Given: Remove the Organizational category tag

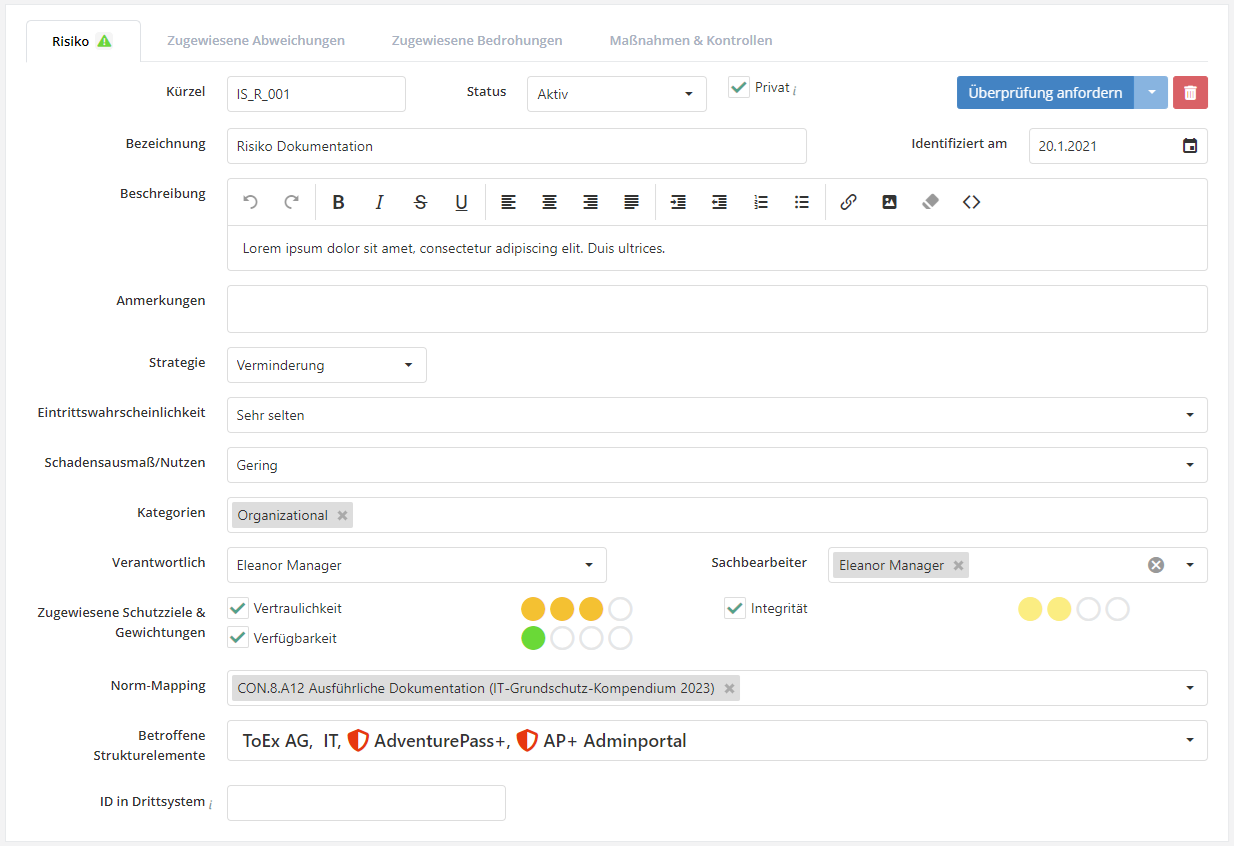Looking at the screenshot, I should click(x=343, y=516).
